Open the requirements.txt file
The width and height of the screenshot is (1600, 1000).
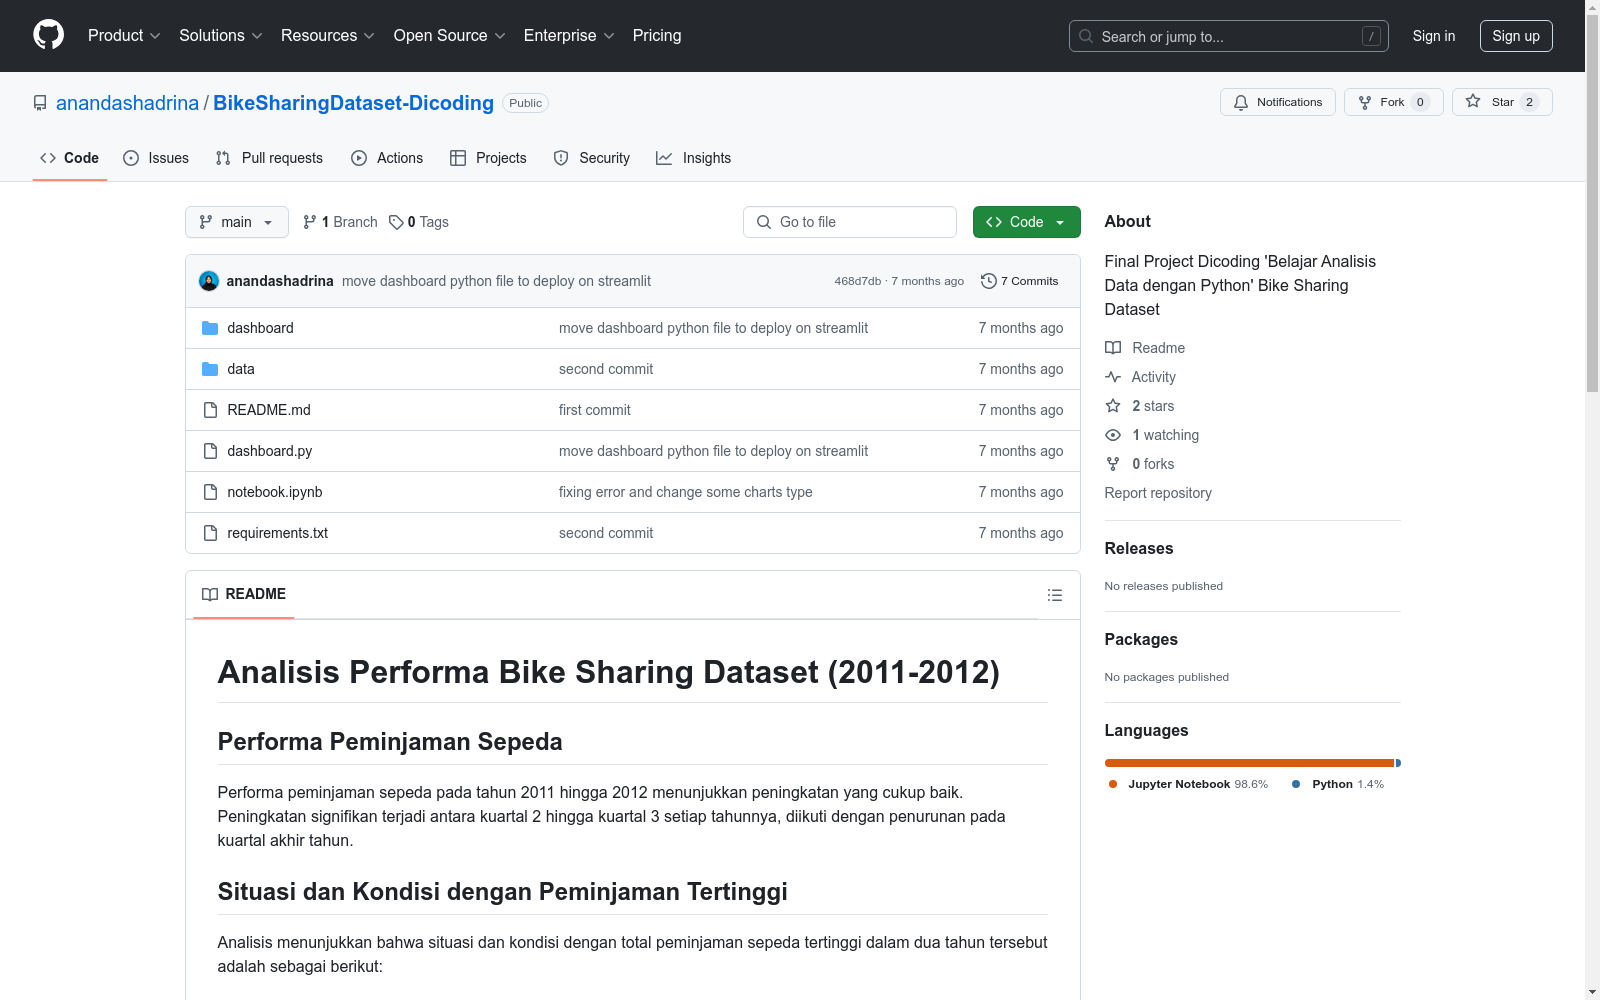click(278, 533)
